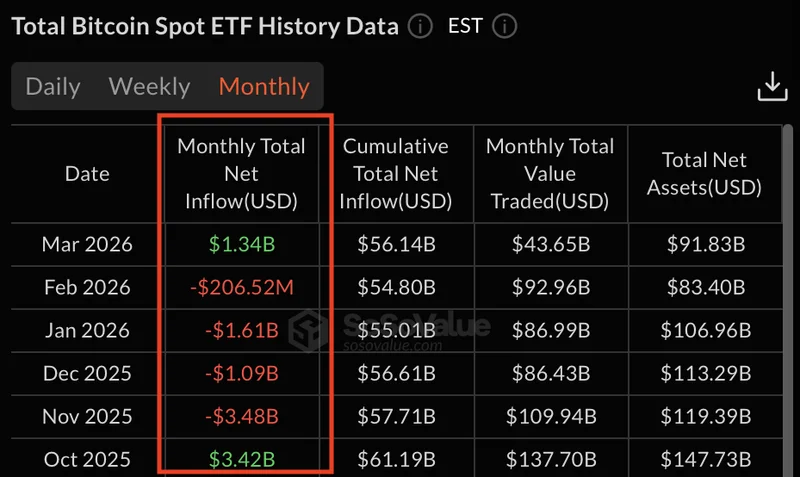Select the Monthly tab
This screenshot has width=800, height=477.
pyautogui.click(x=264, y=86)
